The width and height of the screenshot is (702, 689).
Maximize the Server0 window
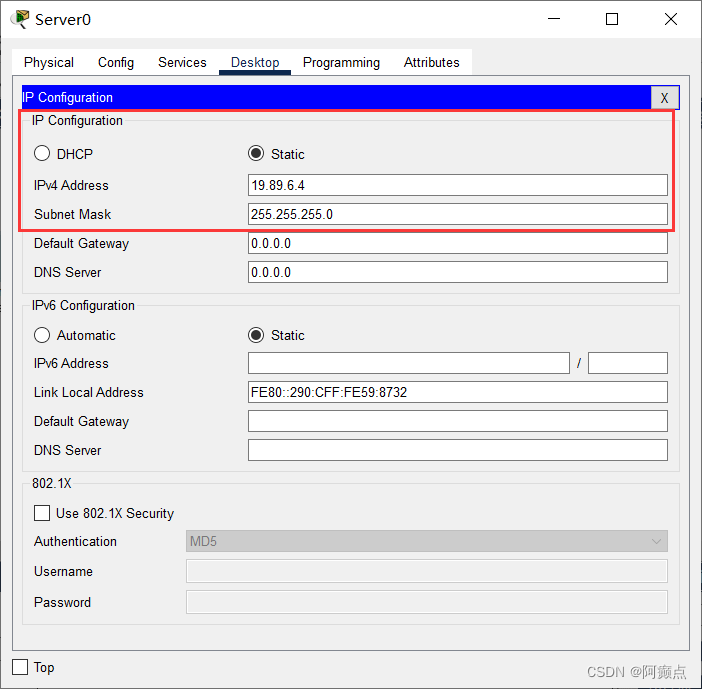click(x=612, y=19)
